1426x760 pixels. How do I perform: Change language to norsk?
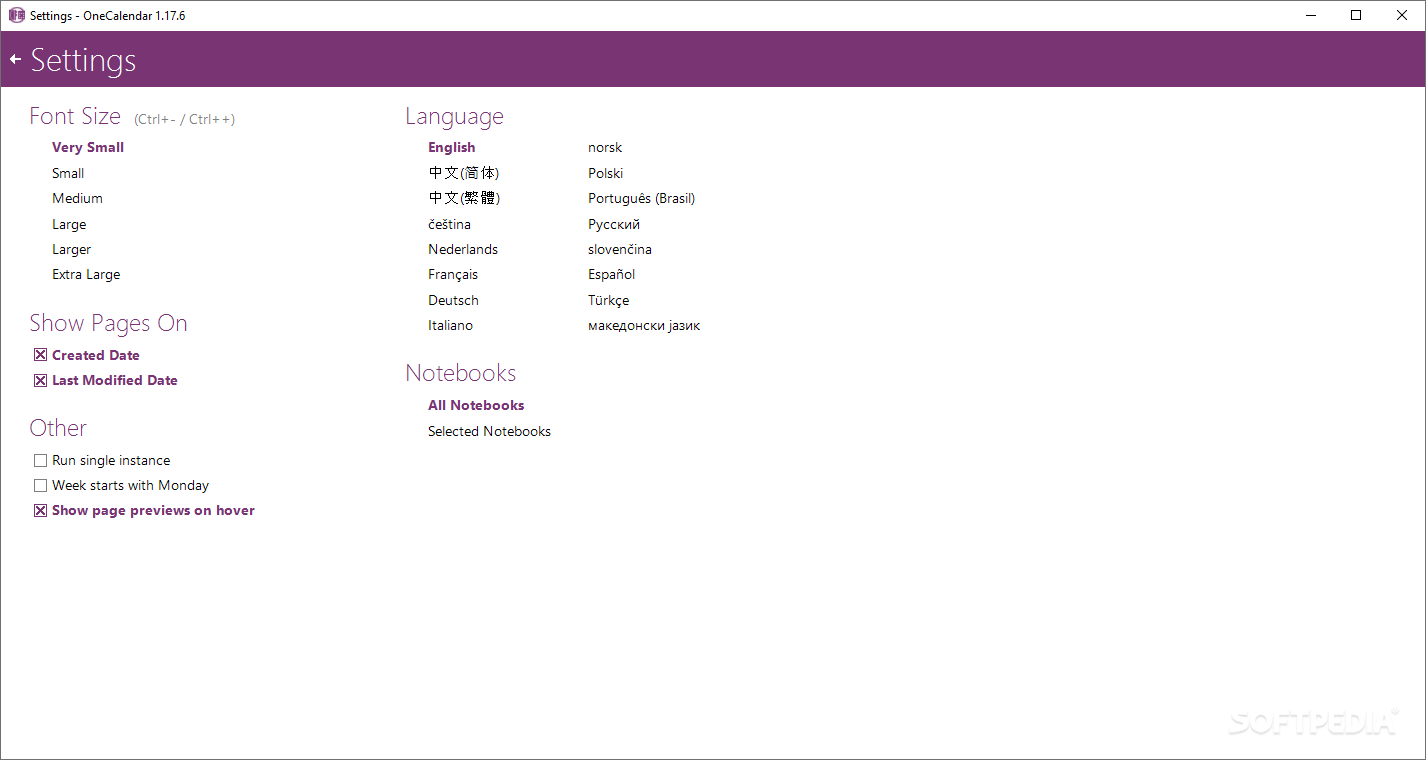pyautogui.click(x=605, y=147)
